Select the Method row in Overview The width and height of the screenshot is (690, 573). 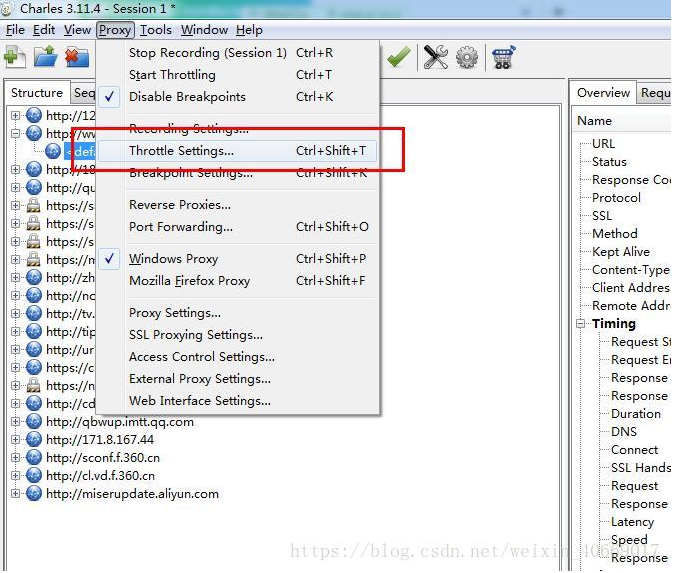point(614,233)
